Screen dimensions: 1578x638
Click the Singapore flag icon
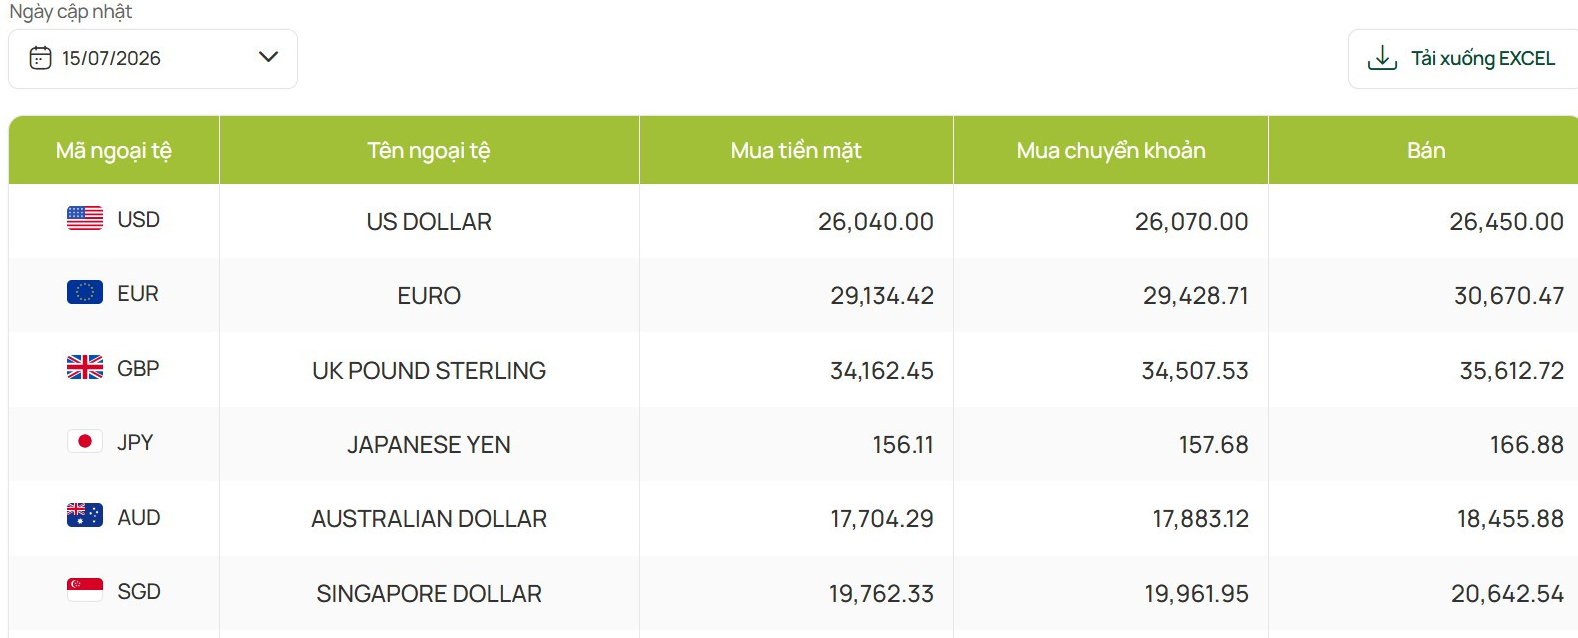click(x=85, y=590)
